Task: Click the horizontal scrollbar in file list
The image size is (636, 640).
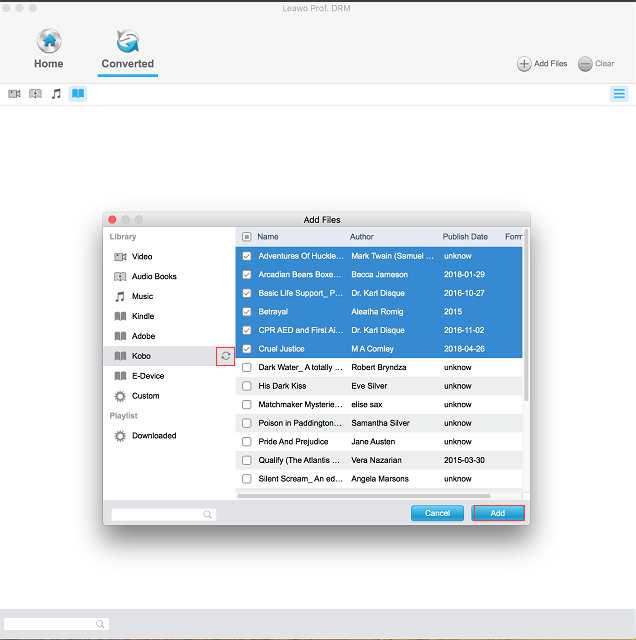Action: tap(364, 496)
